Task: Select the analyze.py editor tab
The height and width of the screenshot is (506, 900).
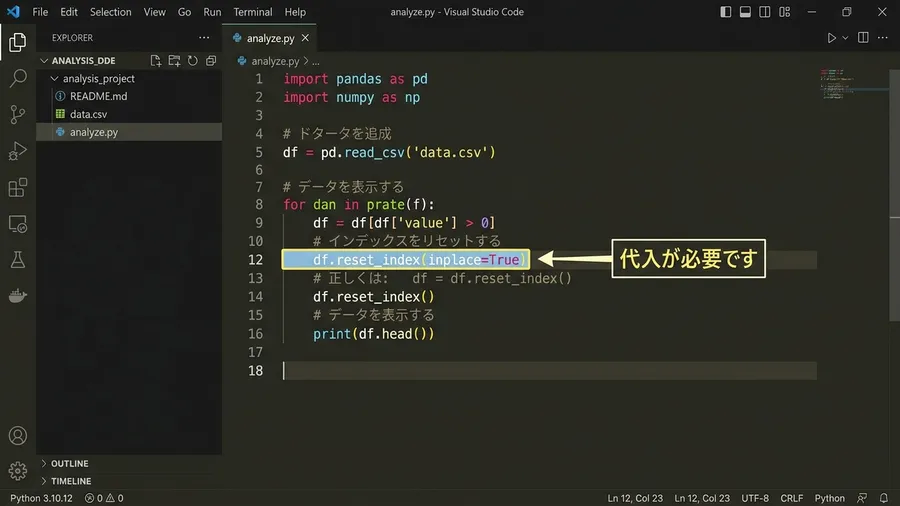Action: pyautogui.click(x=270, y=38)
